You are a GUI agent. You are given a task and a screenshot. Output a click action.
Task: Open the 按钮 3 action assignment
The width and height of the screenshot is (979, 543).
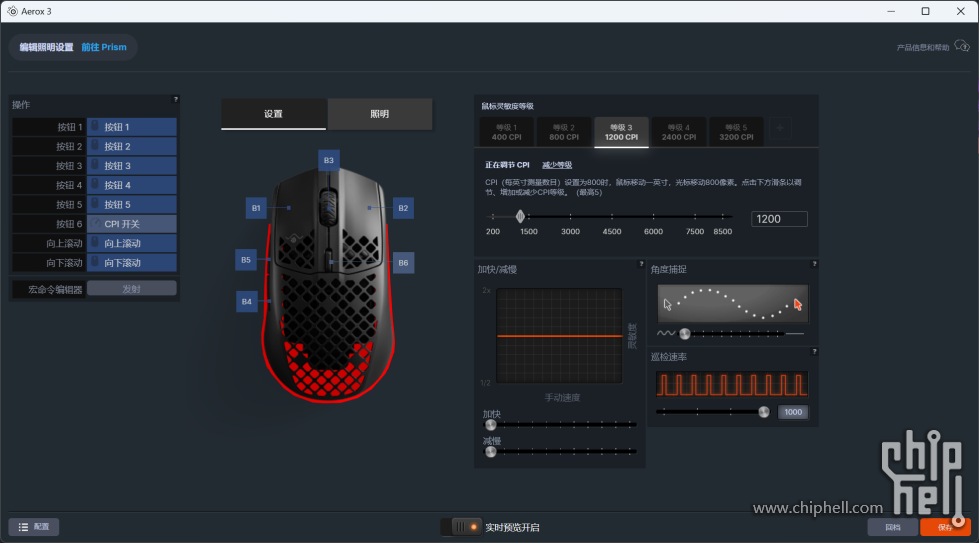(x=132, y=165)
